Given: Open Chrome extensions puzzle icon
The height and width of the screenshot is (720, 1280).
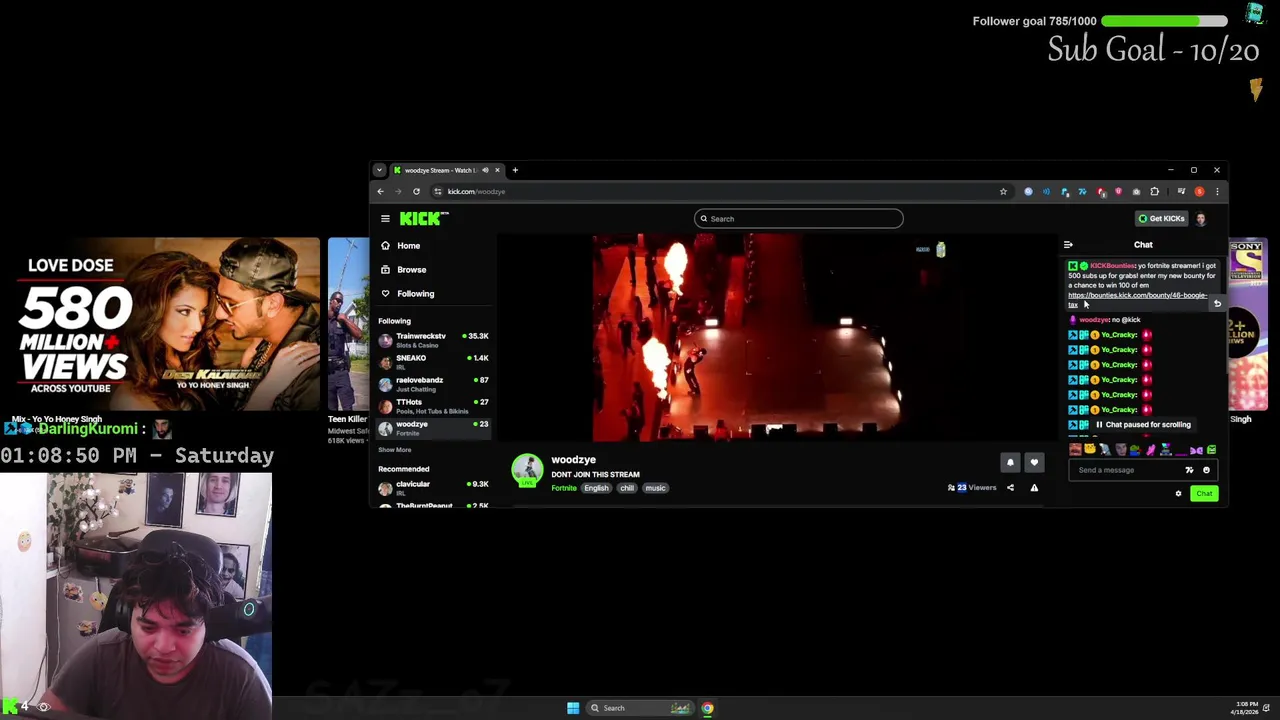Looking at the screenshot, I should (x=1154, y=192).
